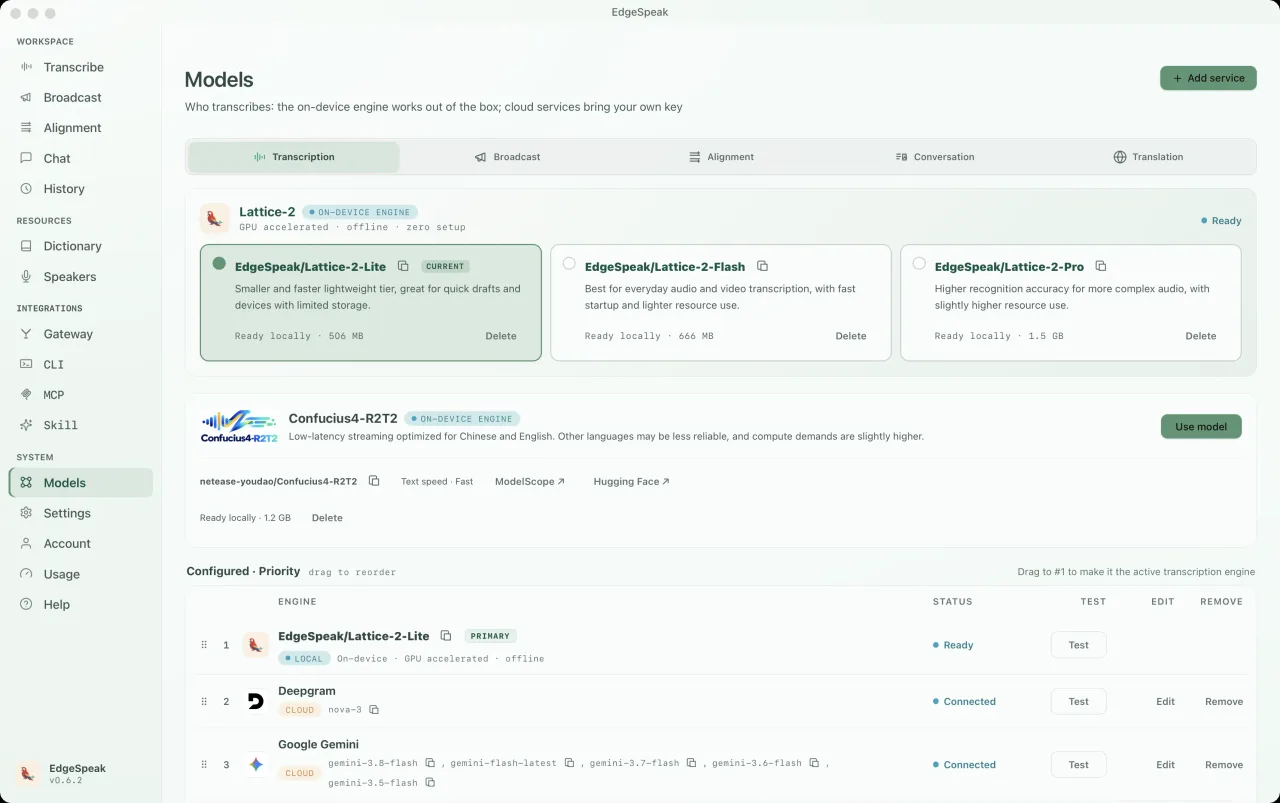
Task: Go to Transcribe in the sidebar
Action: [x=81, y=67]
